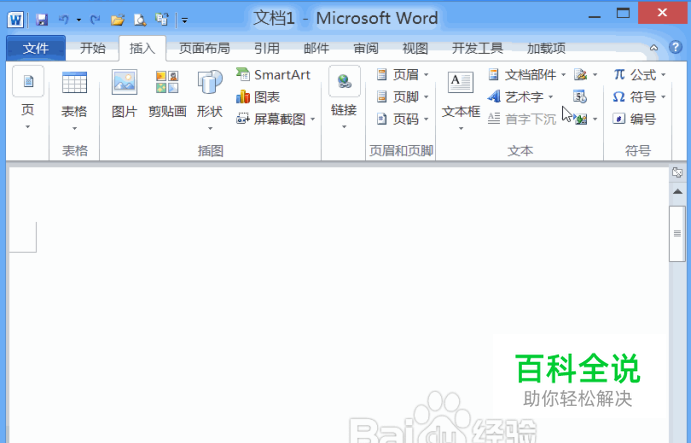Open the 表格 table insert button
This screenshot has height=443, width=691.
[x=74, y=101]
